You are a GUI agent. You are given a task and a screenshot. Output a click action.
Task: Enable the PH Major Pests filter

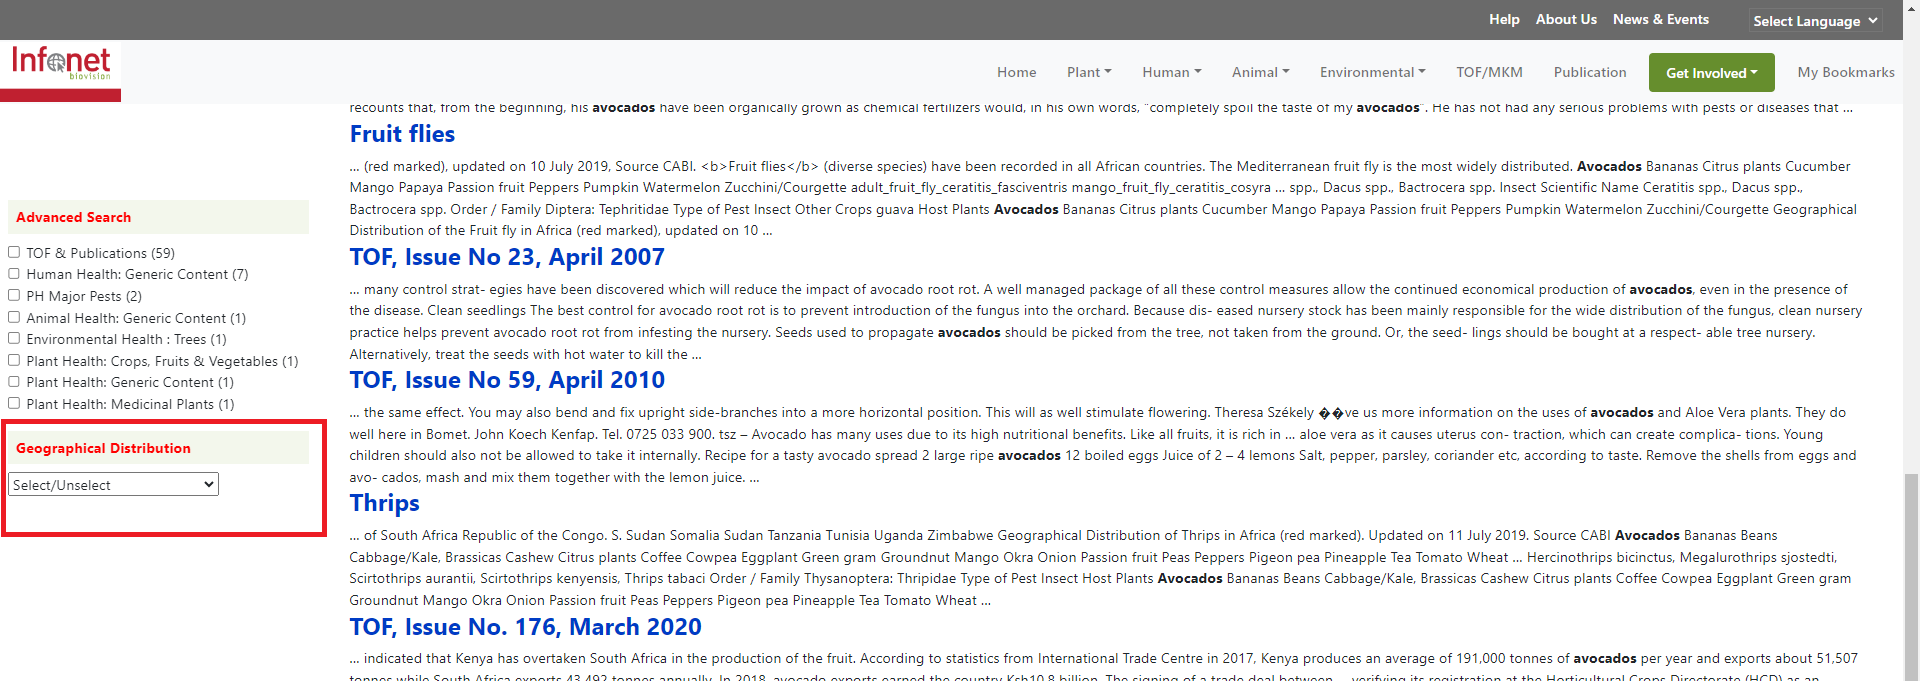[x=14, y=296]
